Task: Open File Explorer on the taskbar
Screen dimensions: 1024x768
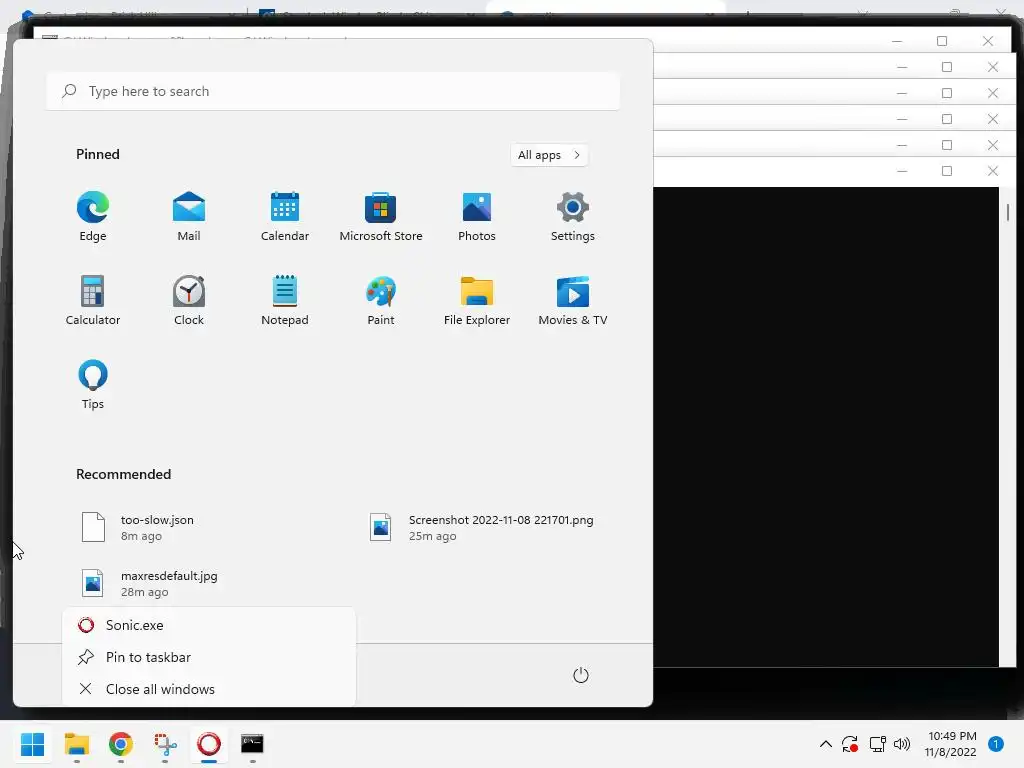Action: 76,744
